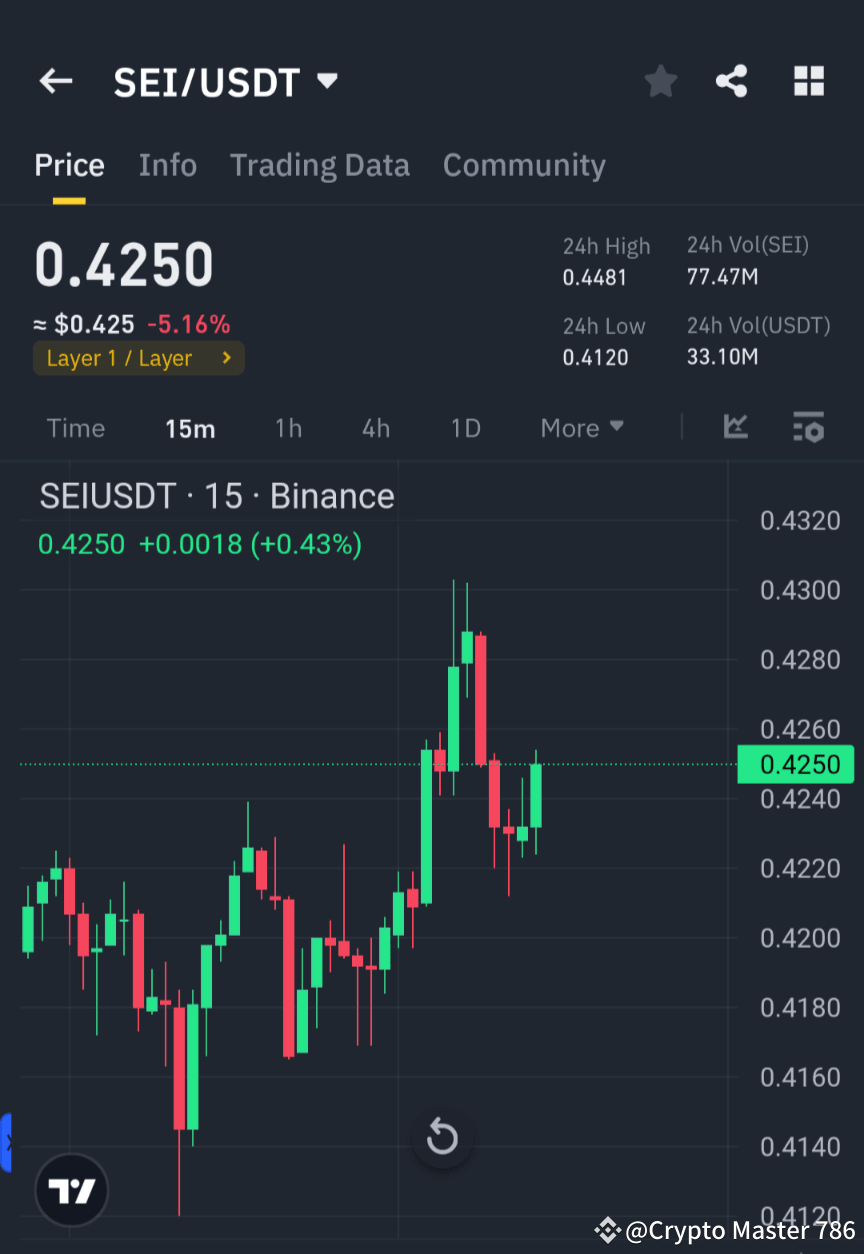Select the Time view option
This screenshot has height=1254, width=864.
[75, 427]
